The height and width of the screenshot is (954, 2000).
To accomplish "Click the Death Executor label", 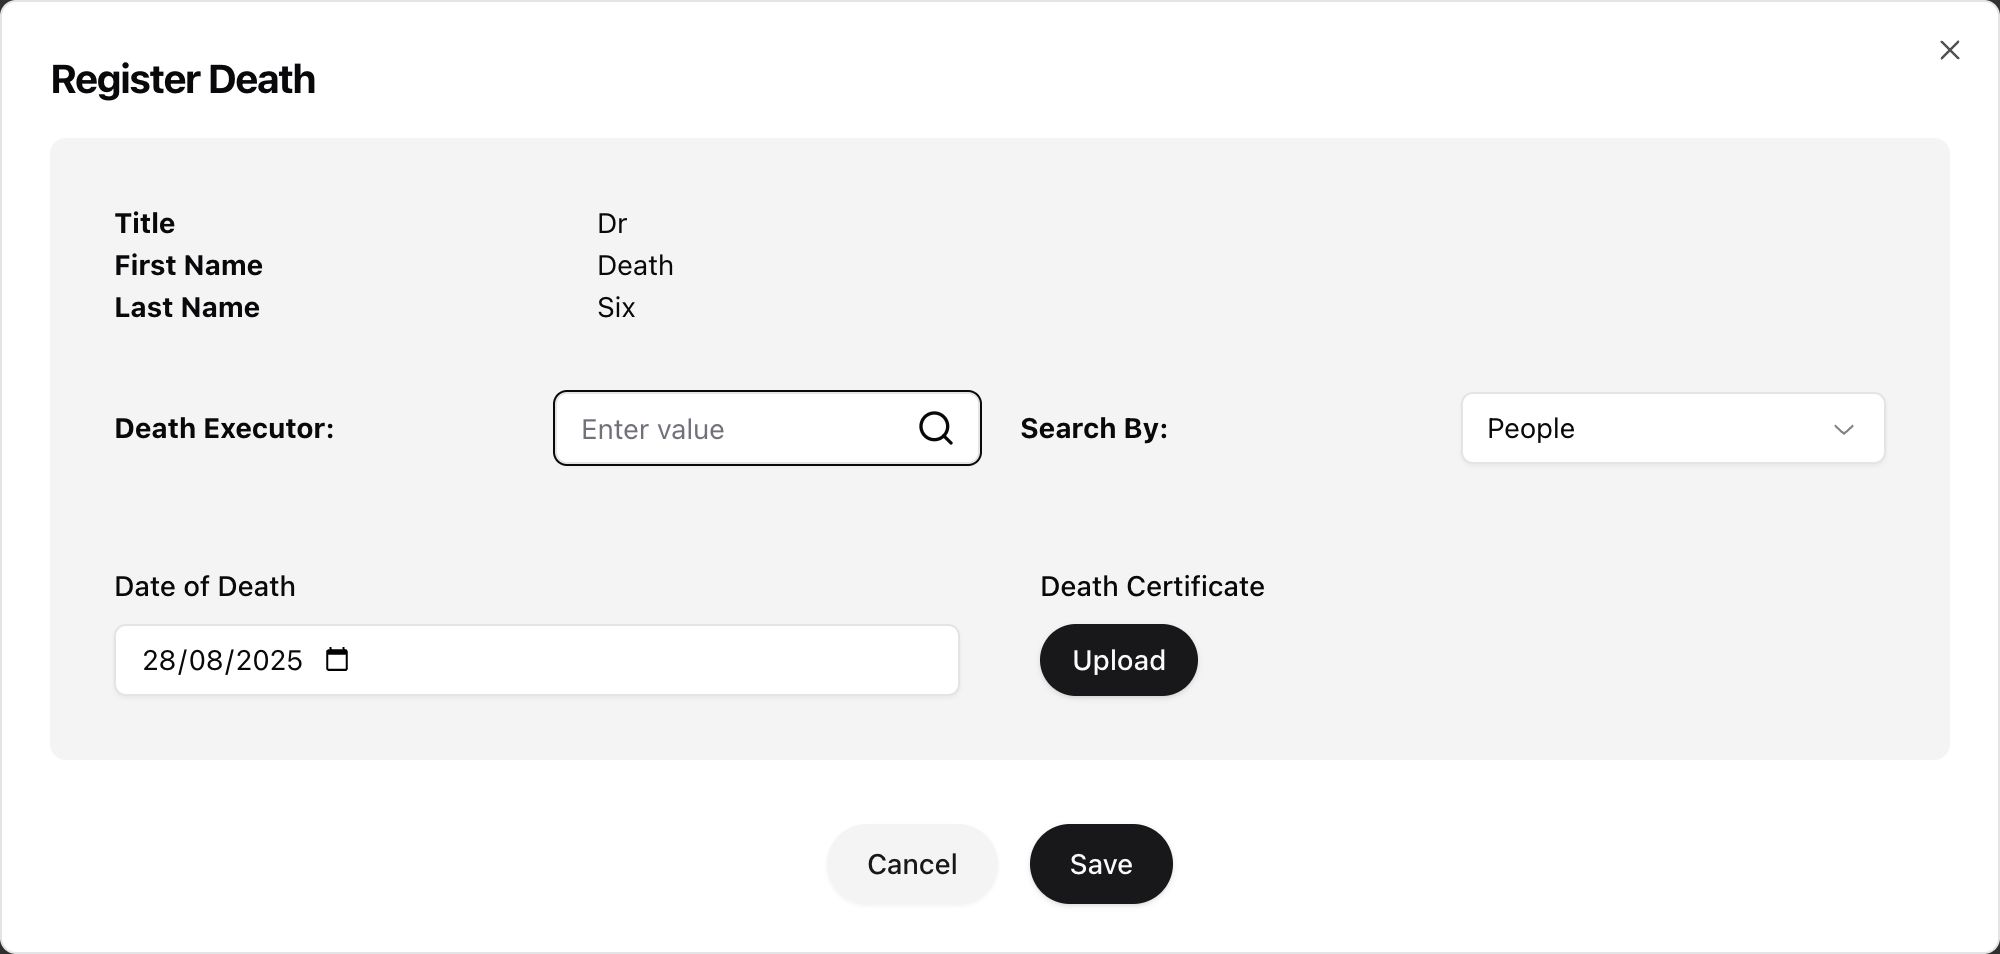I will pos(224,428).
